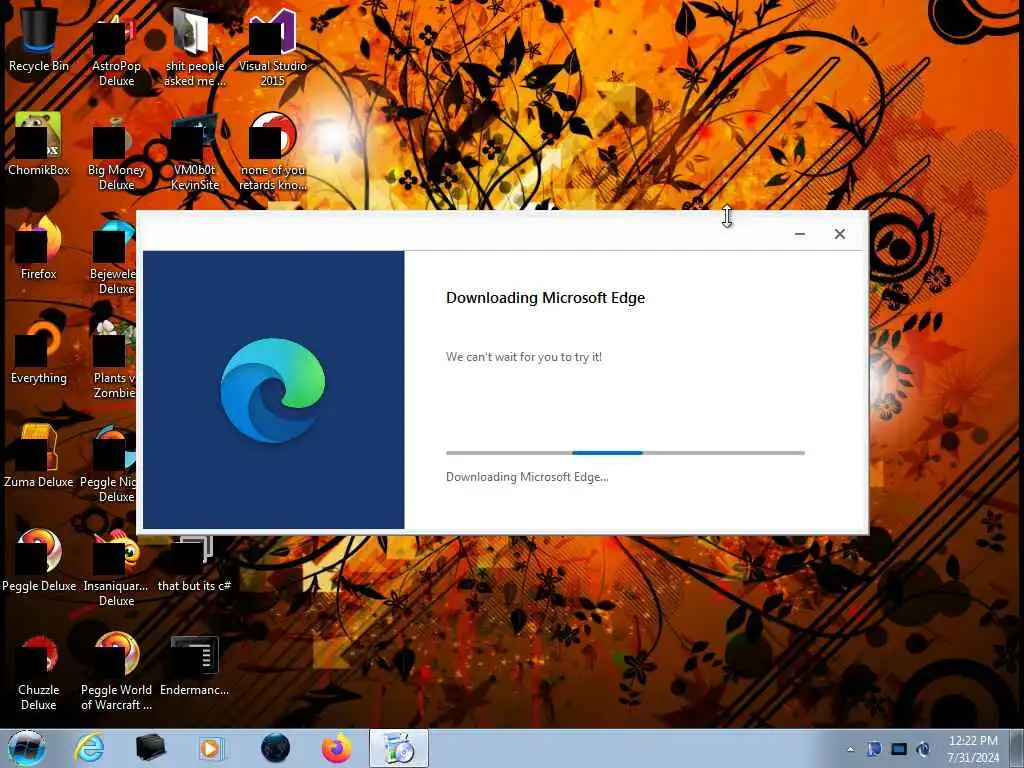
Task: Click the 'Downloading Microsoft Edge...' status text
Action: click(x=527, y=477)
